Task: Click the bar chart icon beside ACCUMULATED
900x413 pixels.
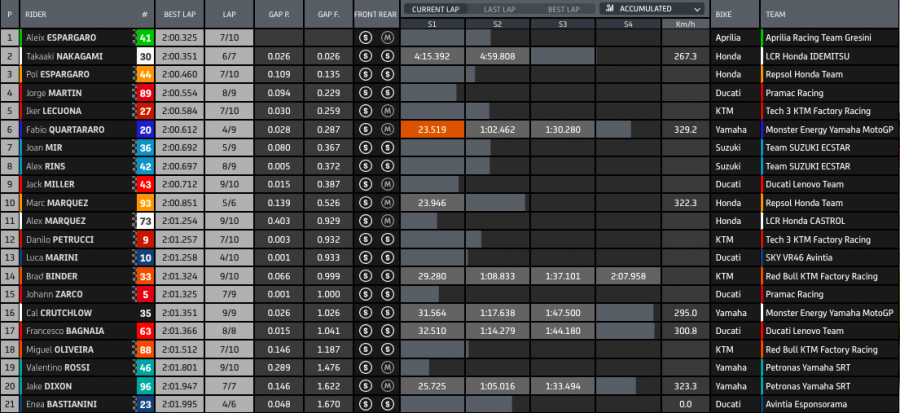Action: click(x=610, y=9)
